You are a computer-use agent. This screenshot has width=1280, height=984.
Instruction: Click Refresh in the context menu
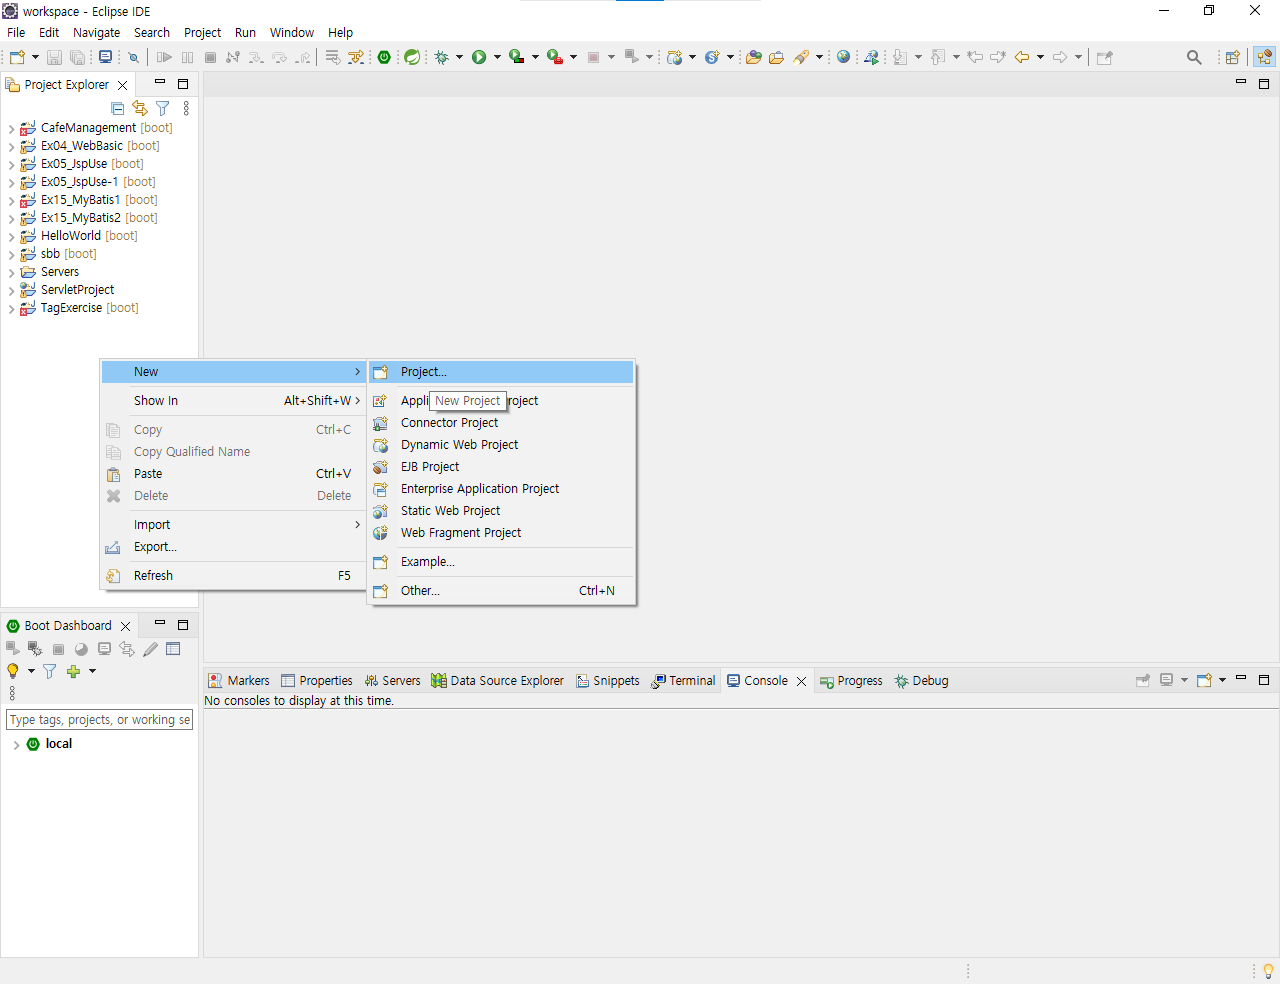[234, 576]
